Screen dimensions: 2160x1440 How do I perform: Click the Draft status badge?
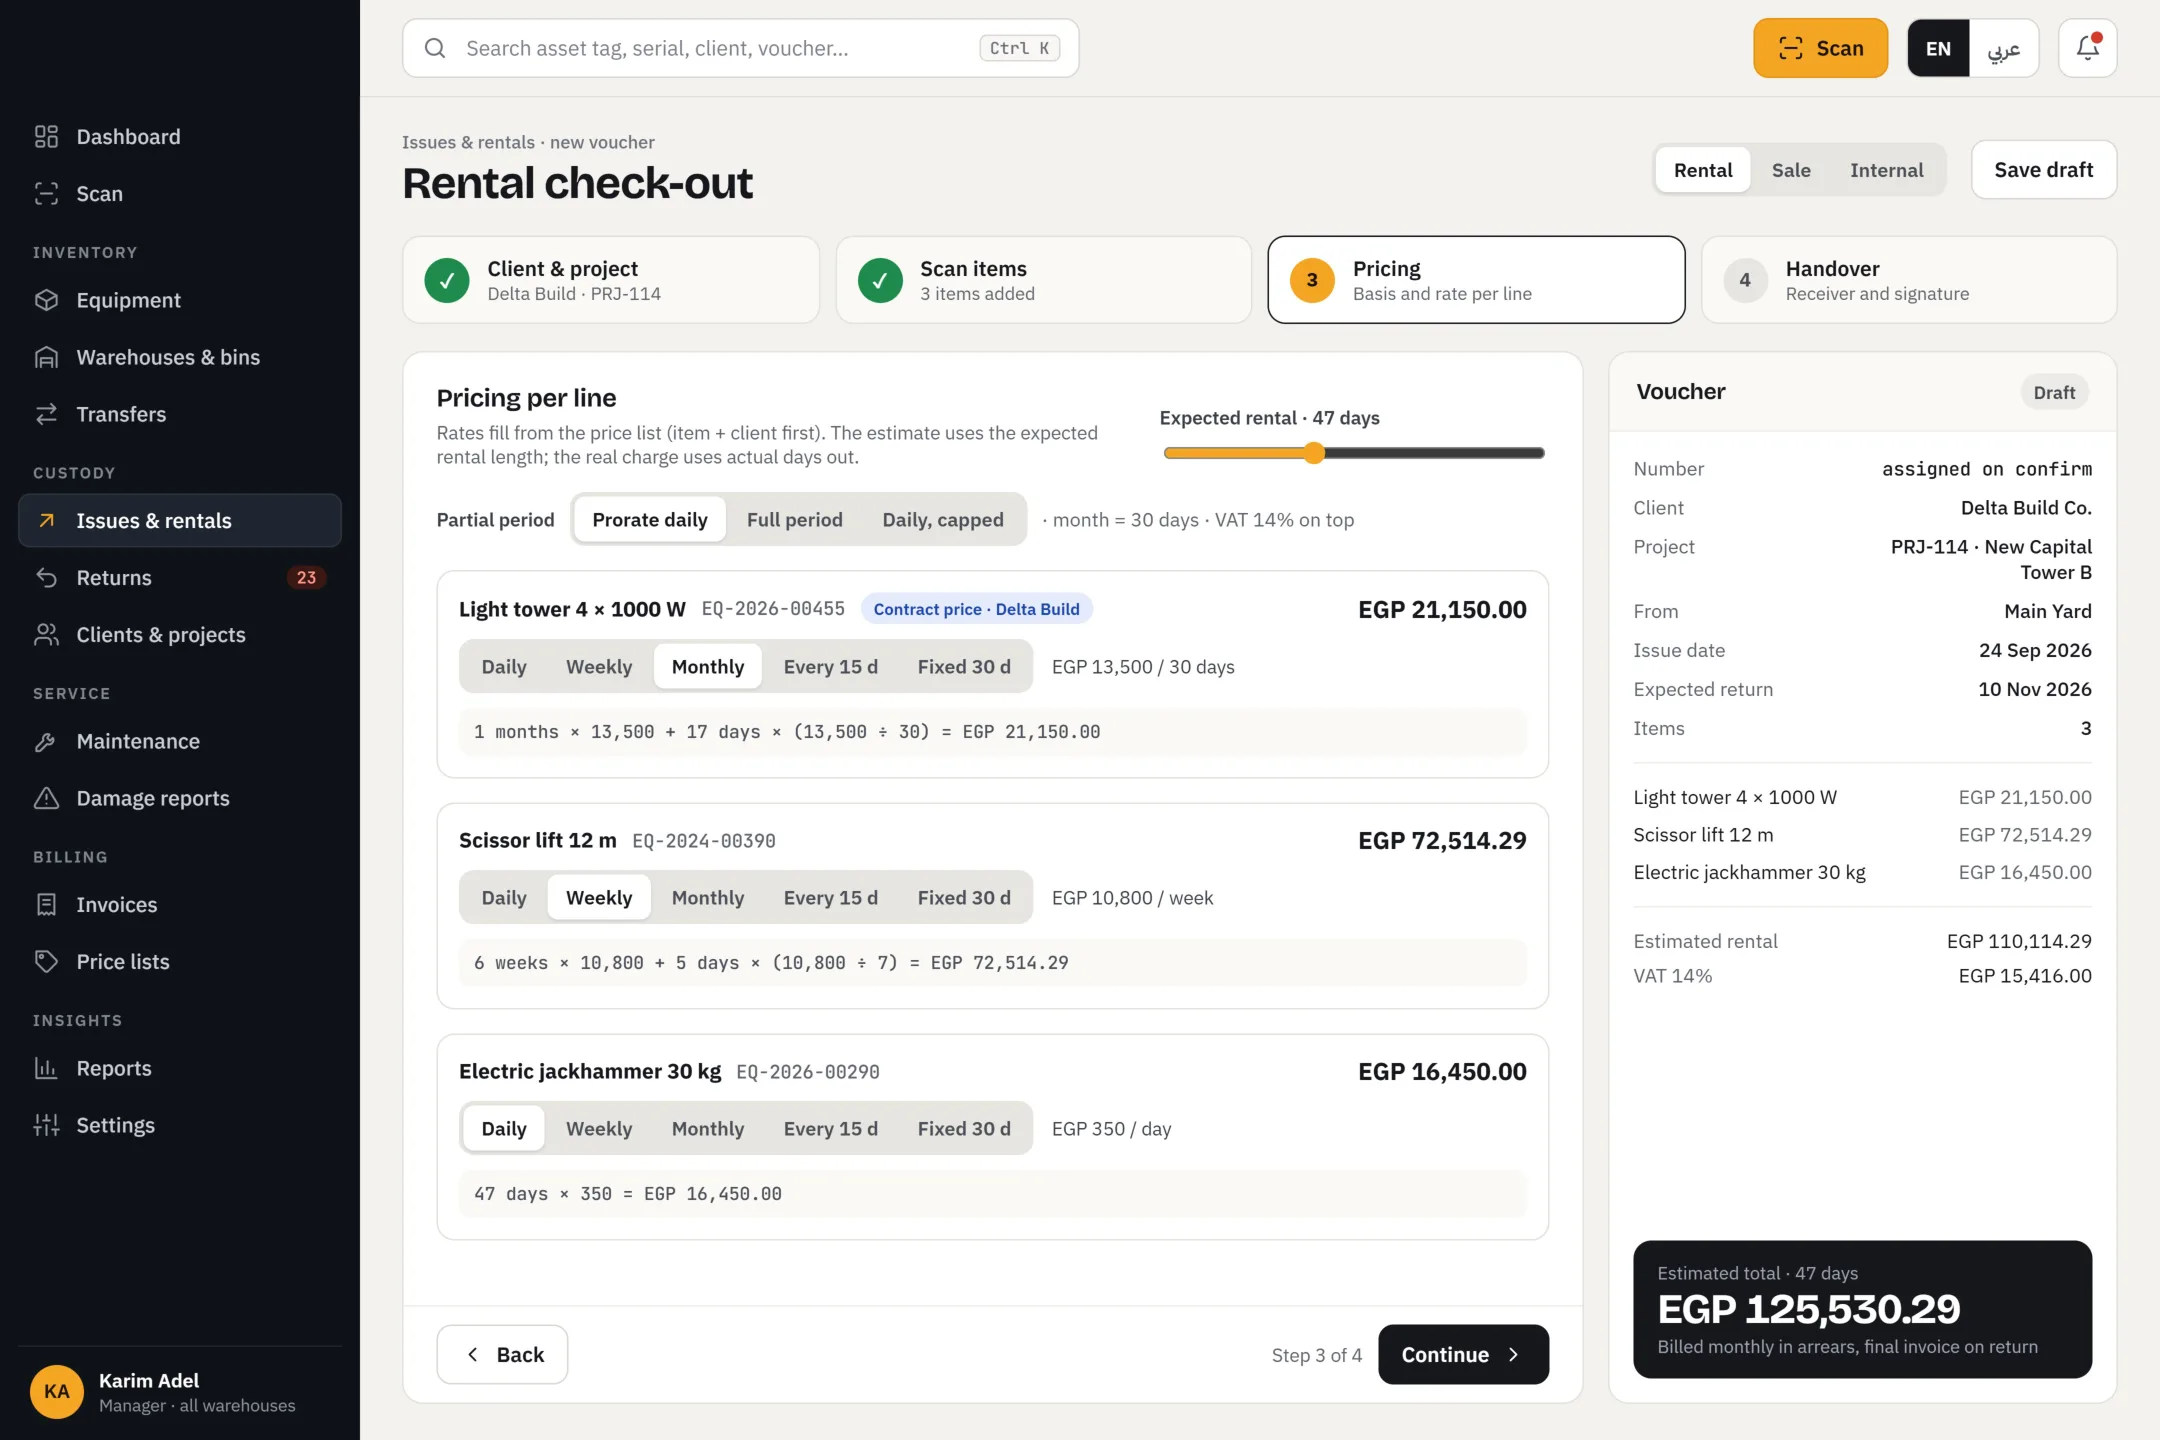point(2054,392)
